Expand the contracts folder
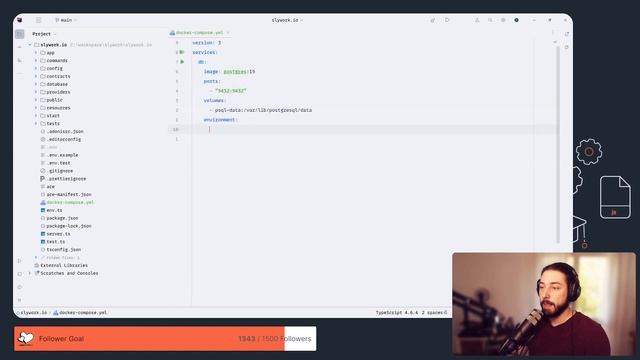This screenshot has width=640, height=360. (x=36, y=76)
